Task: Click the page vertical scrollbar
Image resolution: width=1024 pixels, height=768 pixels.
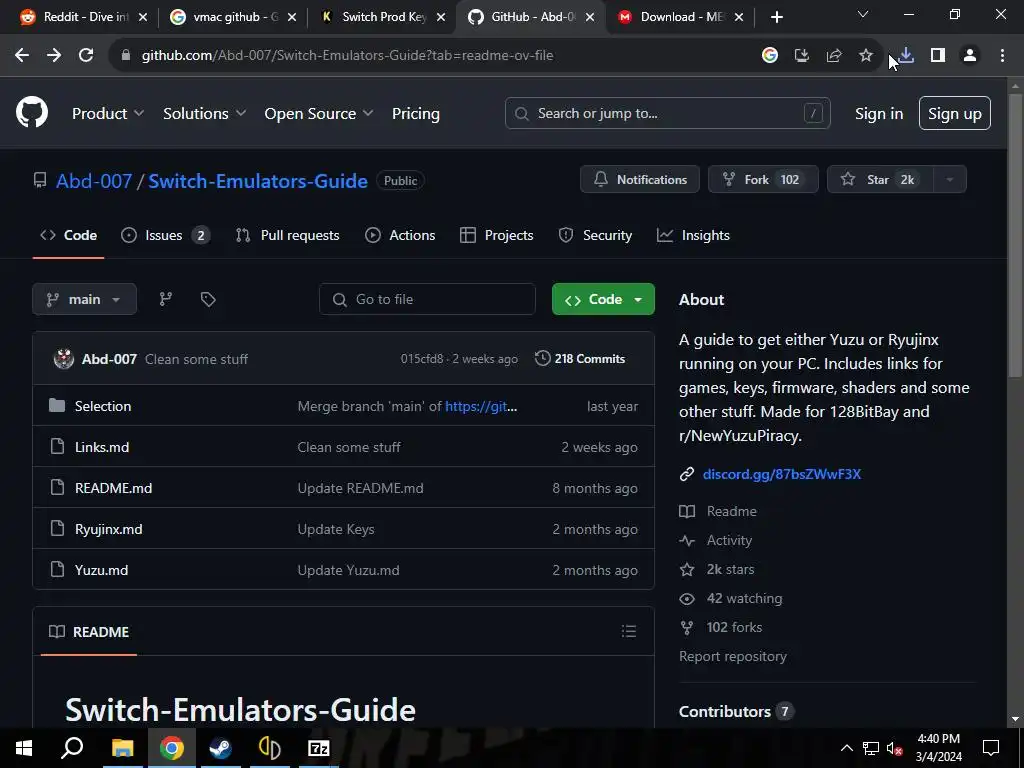Action: [1015, 235]
